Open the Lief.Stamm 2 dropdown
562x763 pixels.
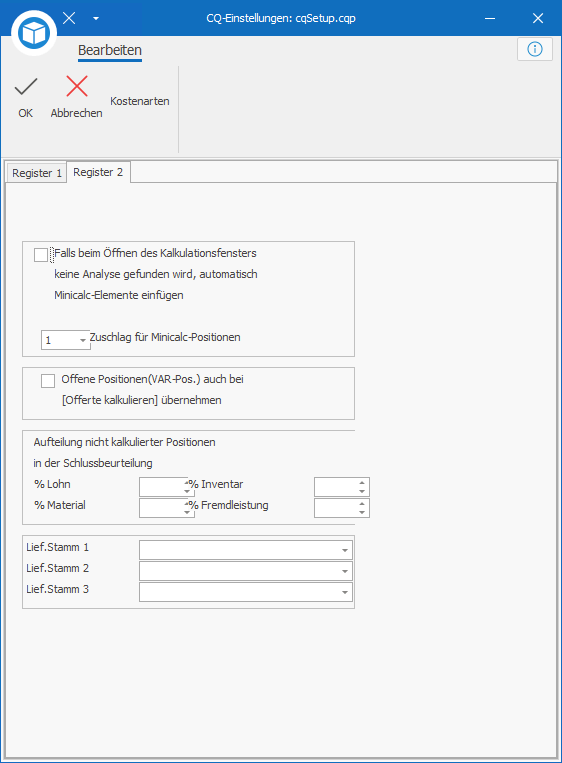(x=344, y=571)
